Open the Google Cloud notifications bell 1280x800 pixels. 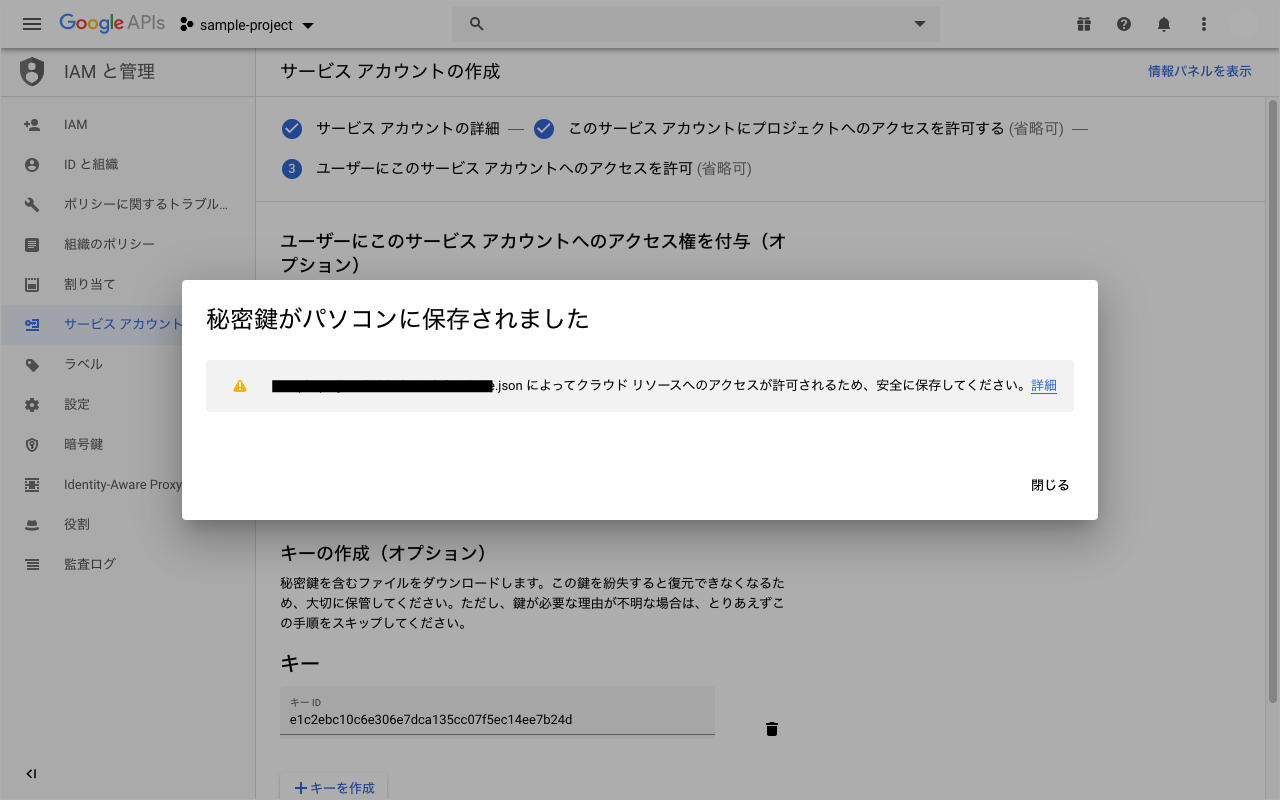pyautogui.click(x=1164, y=24)
